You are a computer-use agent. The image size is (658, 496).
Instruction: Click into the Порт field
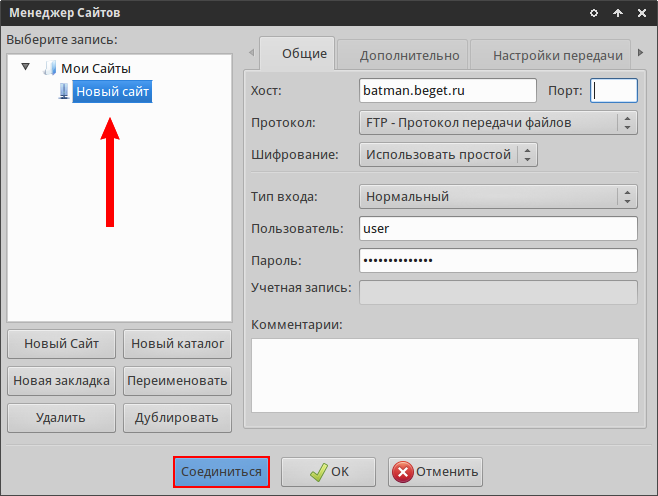coord(614,91)
